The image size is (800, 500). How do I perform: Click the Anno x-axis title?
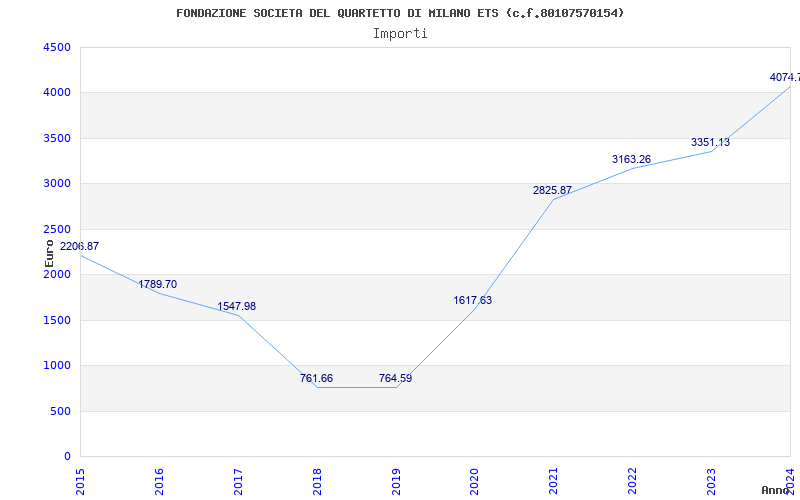click(776, 490)
